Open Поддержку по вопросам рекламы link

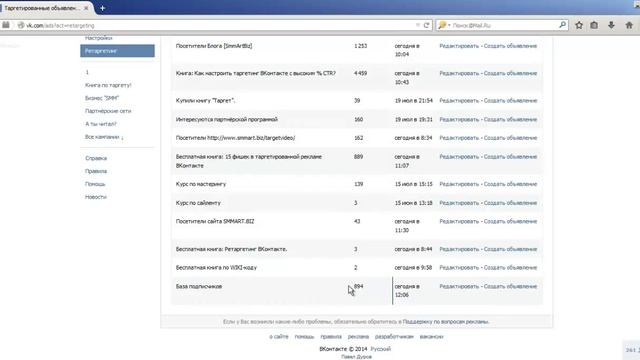[x=446, y=322]
